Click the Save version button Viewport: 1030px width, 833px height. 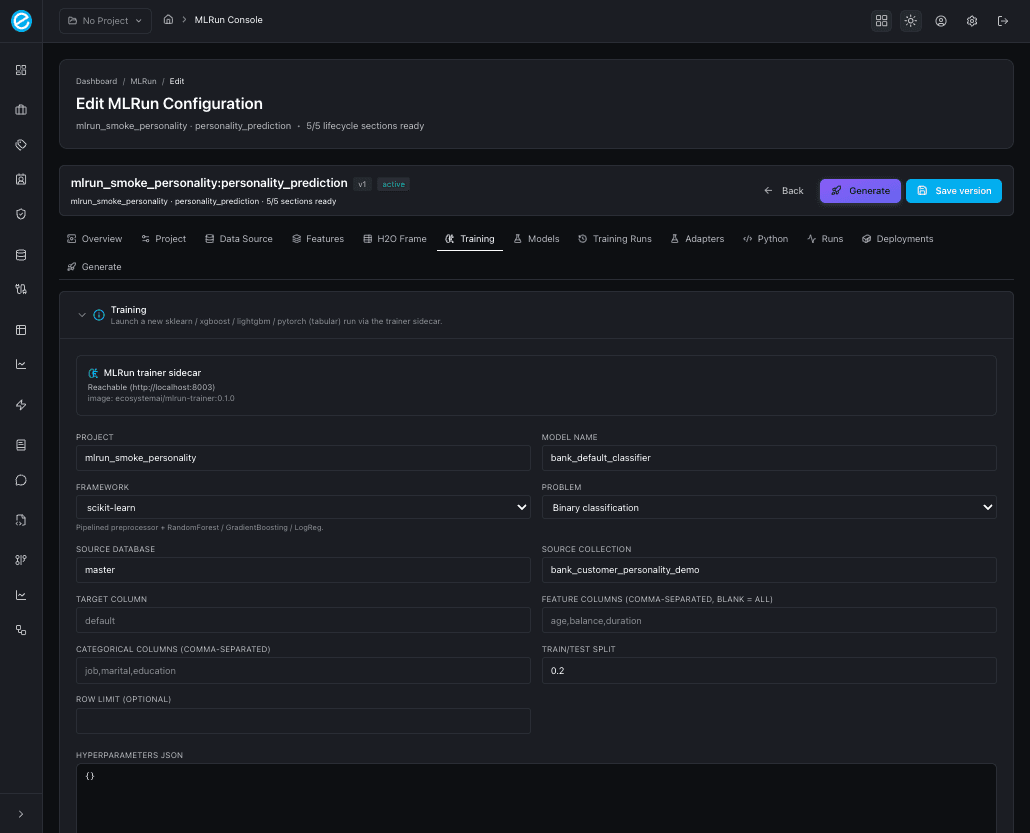tap(953, 190)
